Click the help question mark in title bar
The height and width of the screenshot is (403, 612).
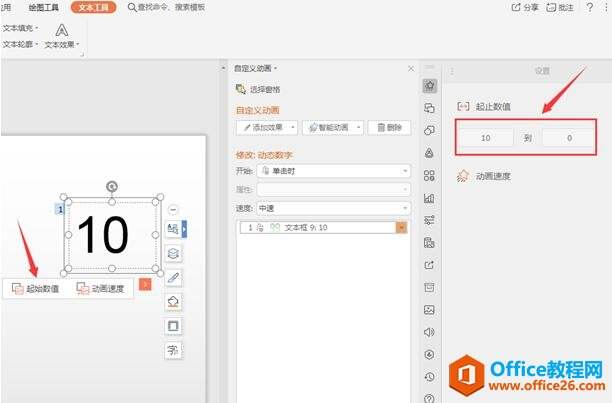tap(590, 7)
